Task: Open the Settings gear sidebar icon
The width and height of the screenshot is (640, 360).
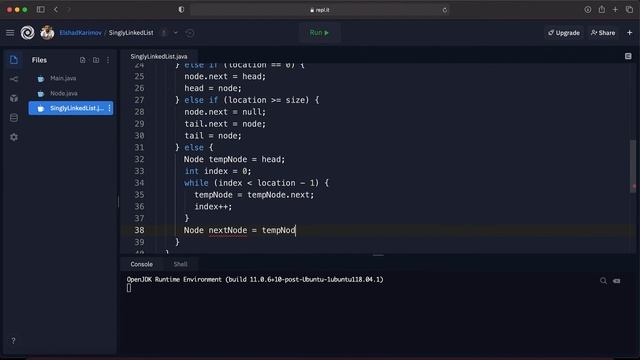Action: [x=13, y=137]
